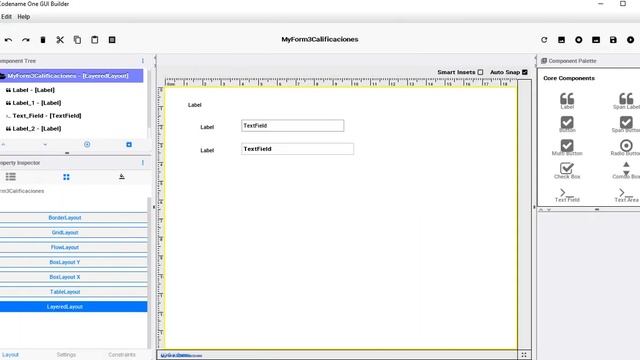
Task: Disable the Auto Snap checkbox
Action: click(x=525, y=72)
